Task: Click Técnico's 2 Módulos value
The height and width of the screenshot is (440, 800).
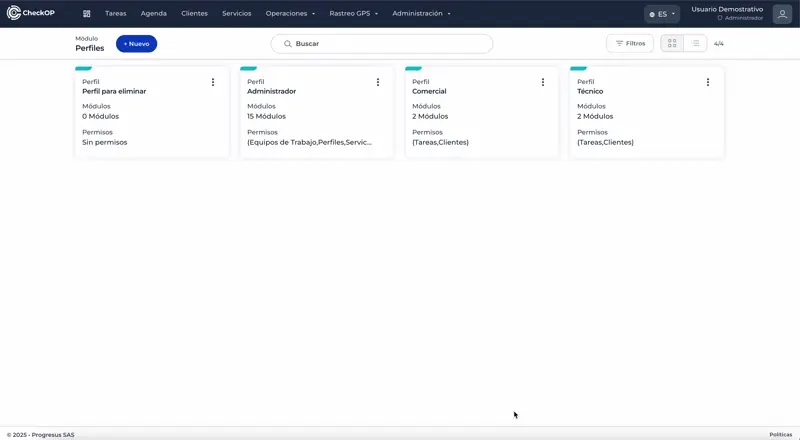Action: (x=595, y=116)
